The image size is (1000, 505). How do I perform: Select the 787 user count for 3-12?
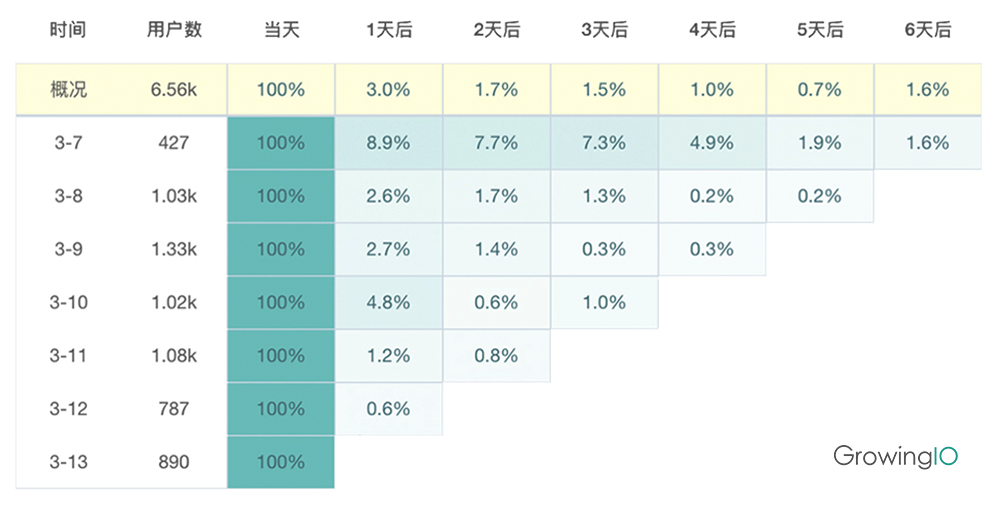pyautogui.click(x=174, y=408)
